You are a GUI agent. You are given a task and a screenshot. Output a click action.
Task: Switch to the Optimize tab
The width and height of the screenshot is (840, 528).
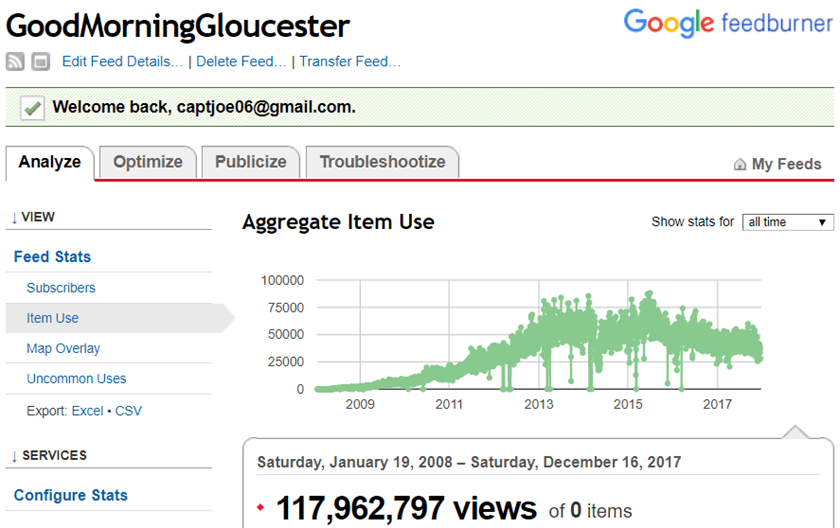point(148,162)
